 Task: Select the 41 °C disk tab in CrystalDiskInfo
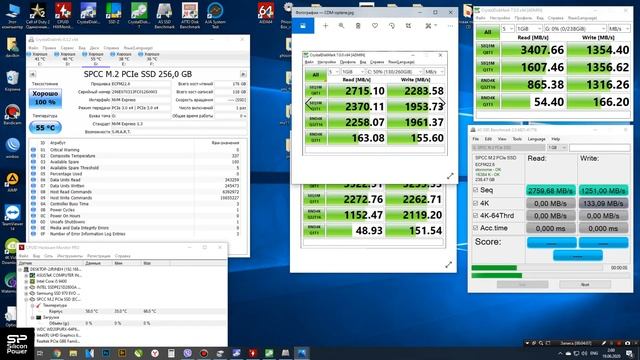pyautogui.click(x=40, y=59)
